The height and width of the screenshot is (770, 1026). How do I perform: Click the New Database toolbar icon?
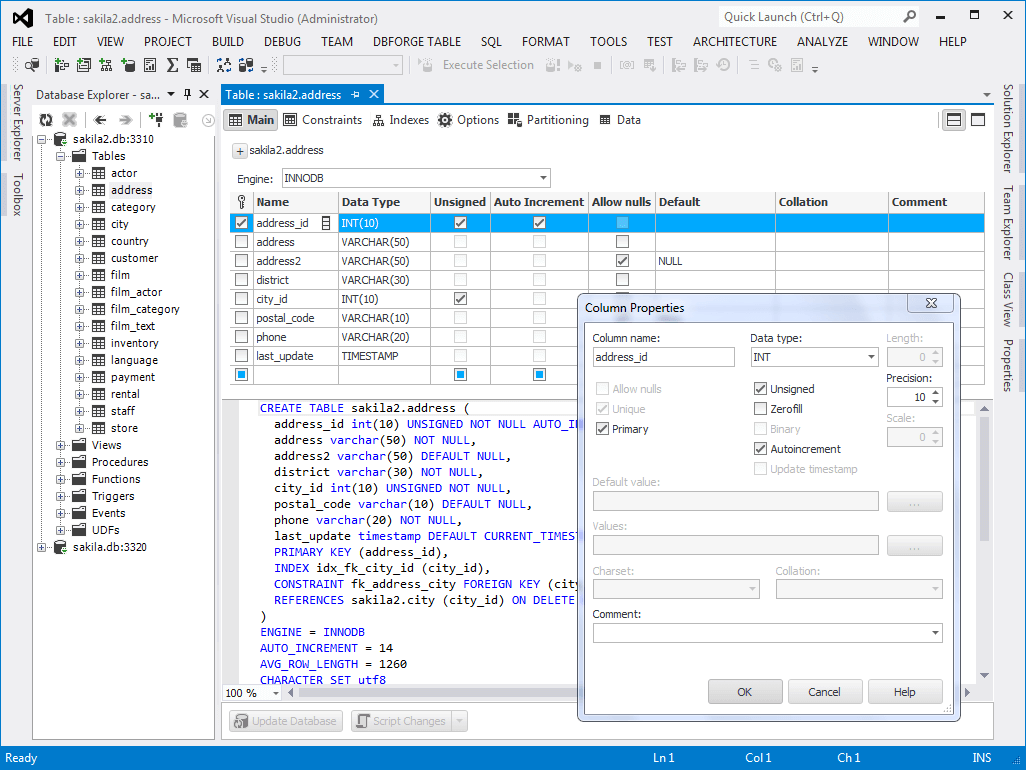point(128,65)
